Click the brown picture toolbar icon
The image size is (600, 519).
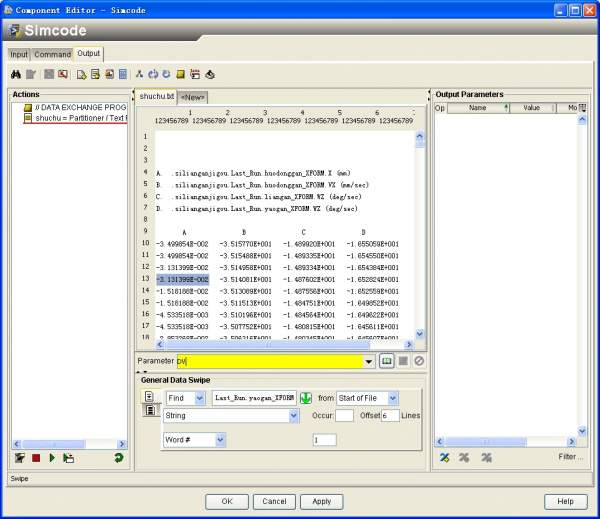click(109, 74)
